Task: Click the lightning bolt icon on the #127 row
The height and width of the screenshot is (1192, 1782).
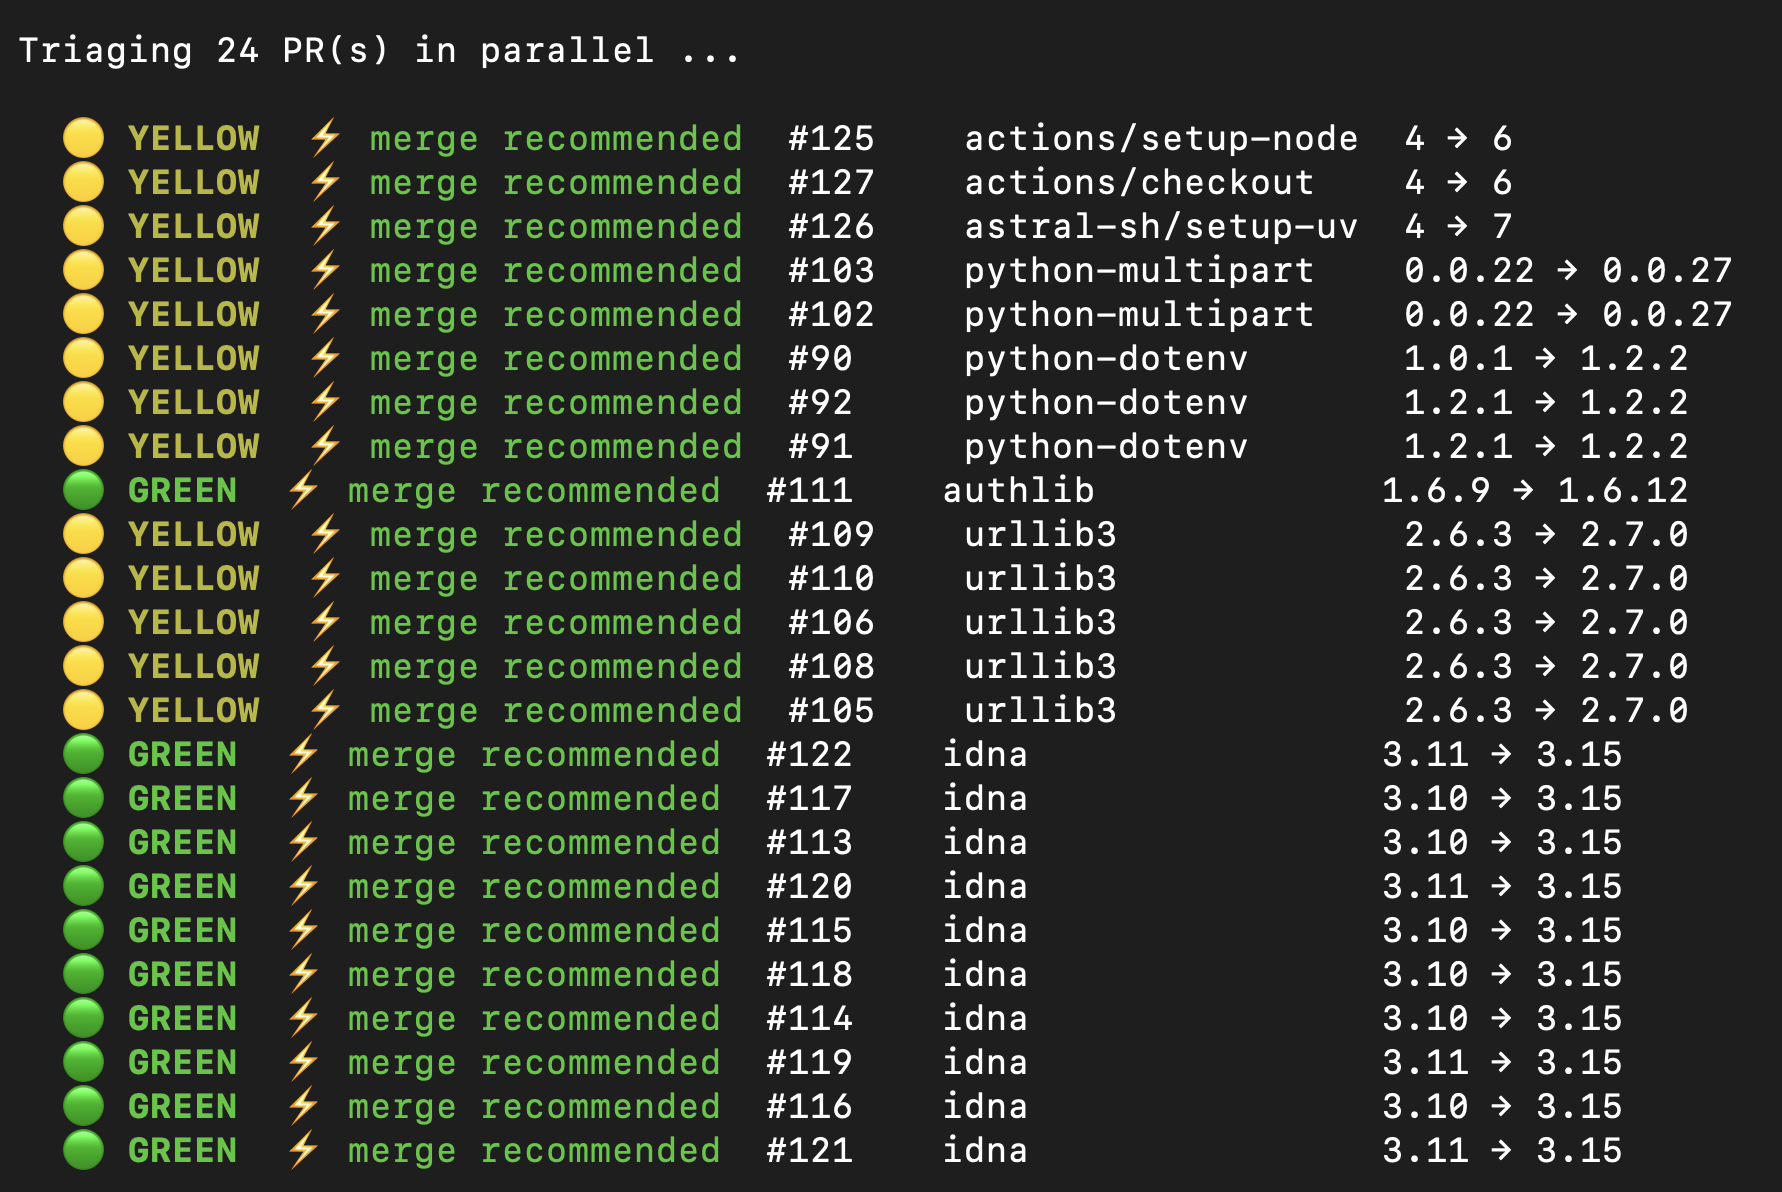Action: 325,182
